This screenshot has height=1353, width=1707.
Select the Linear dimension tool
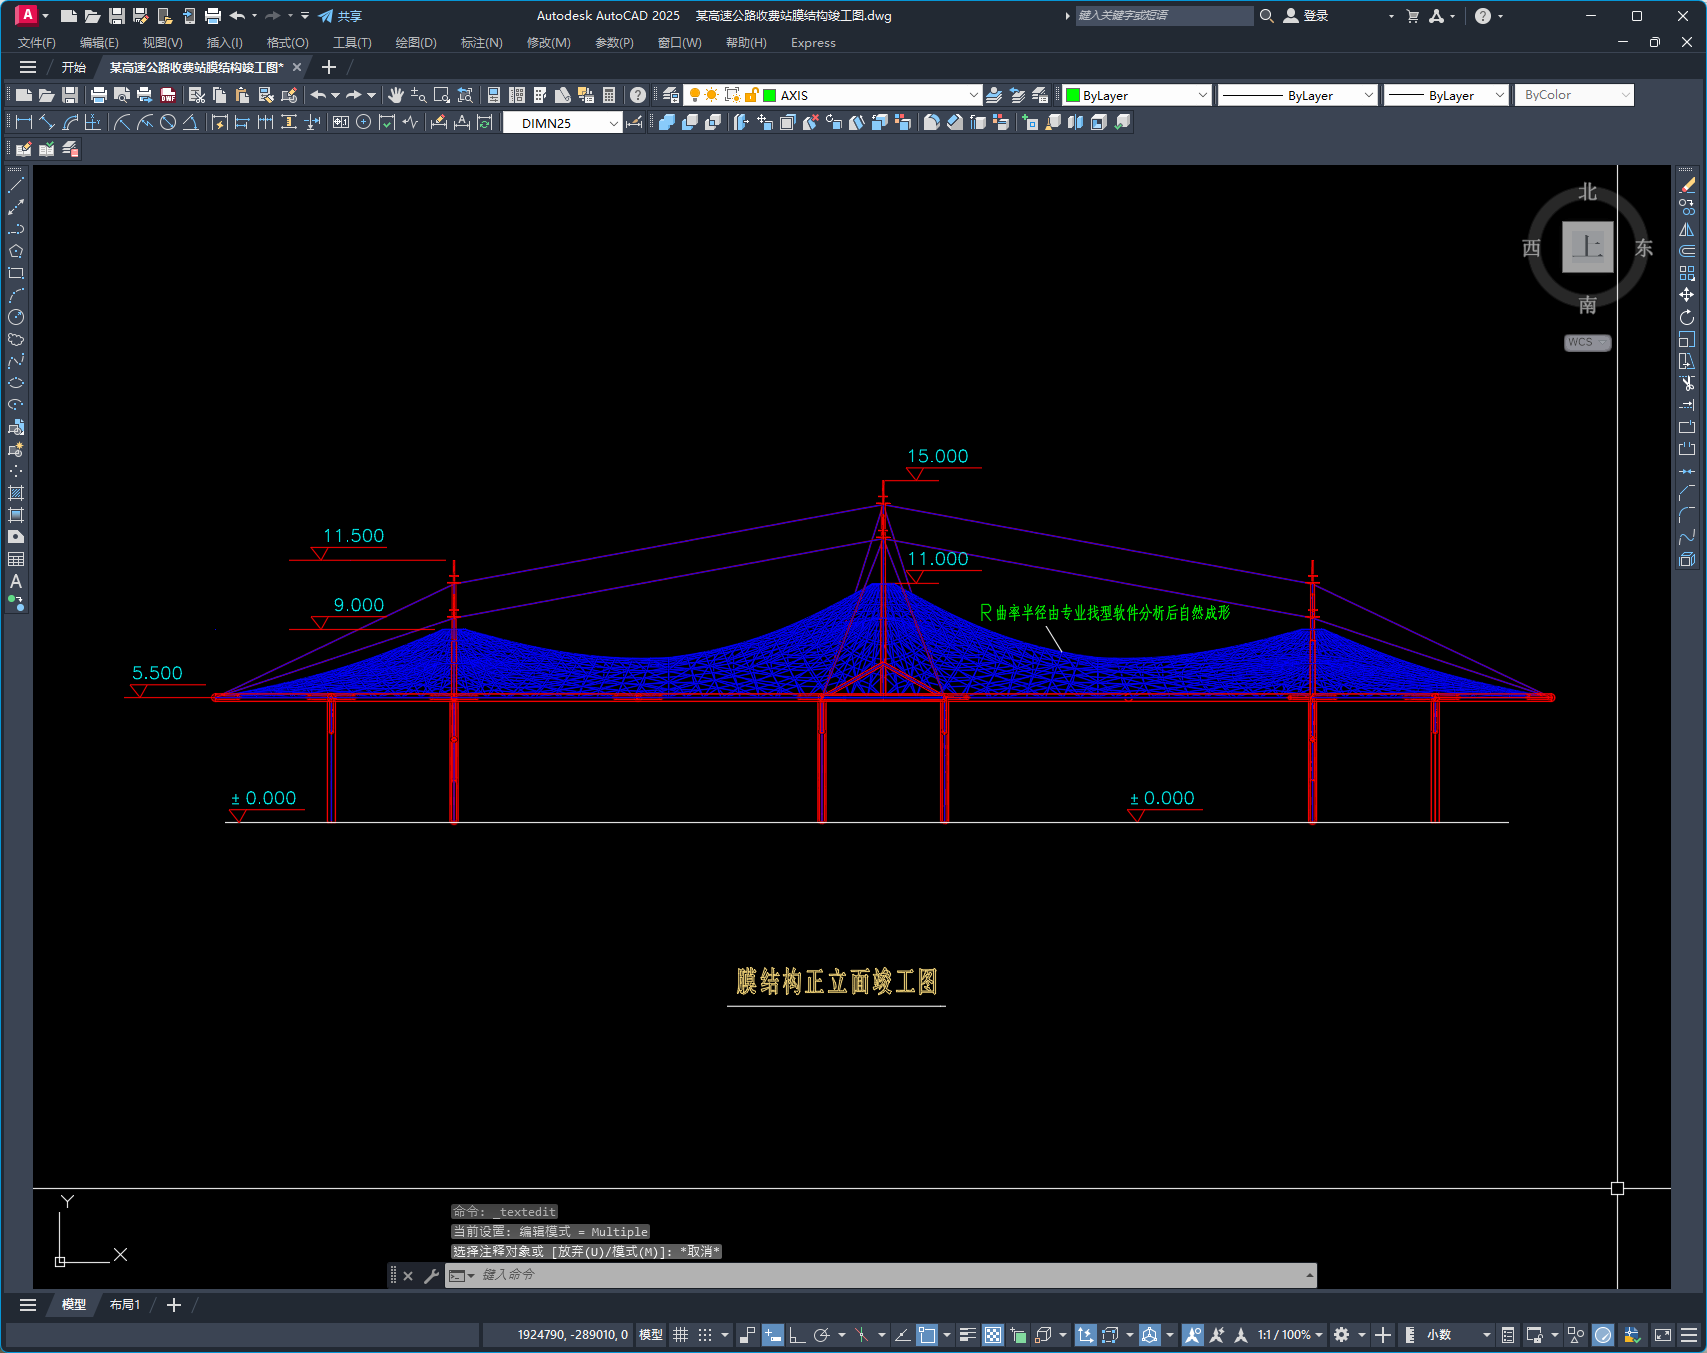click(24, 122)
